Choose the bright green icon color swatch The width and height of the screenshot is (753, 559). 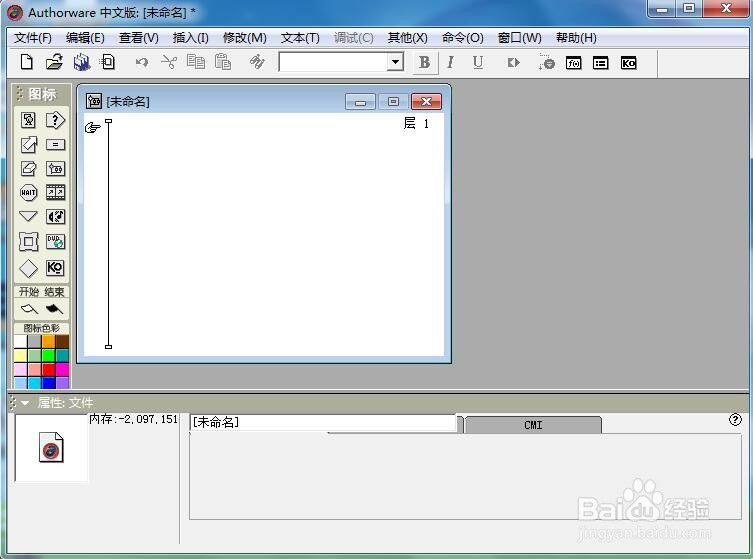pos(49,355)
